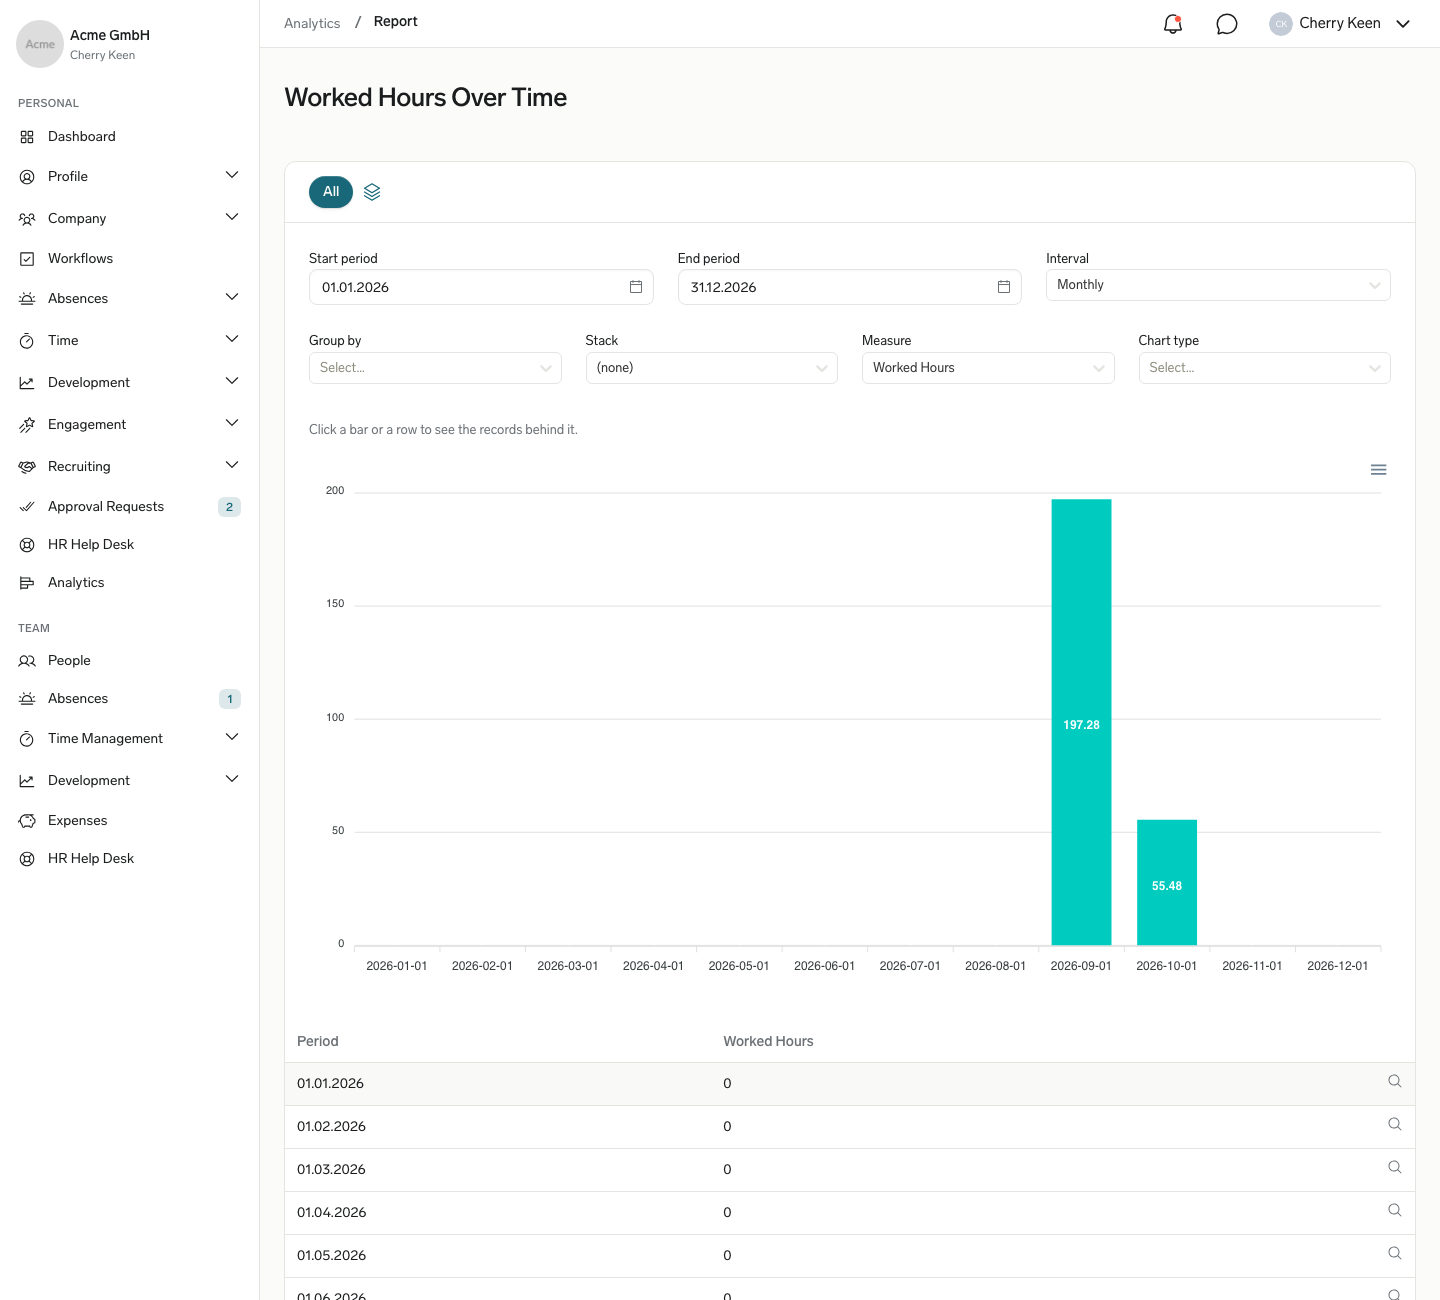Expand the team Development chevron

point(232,779)
